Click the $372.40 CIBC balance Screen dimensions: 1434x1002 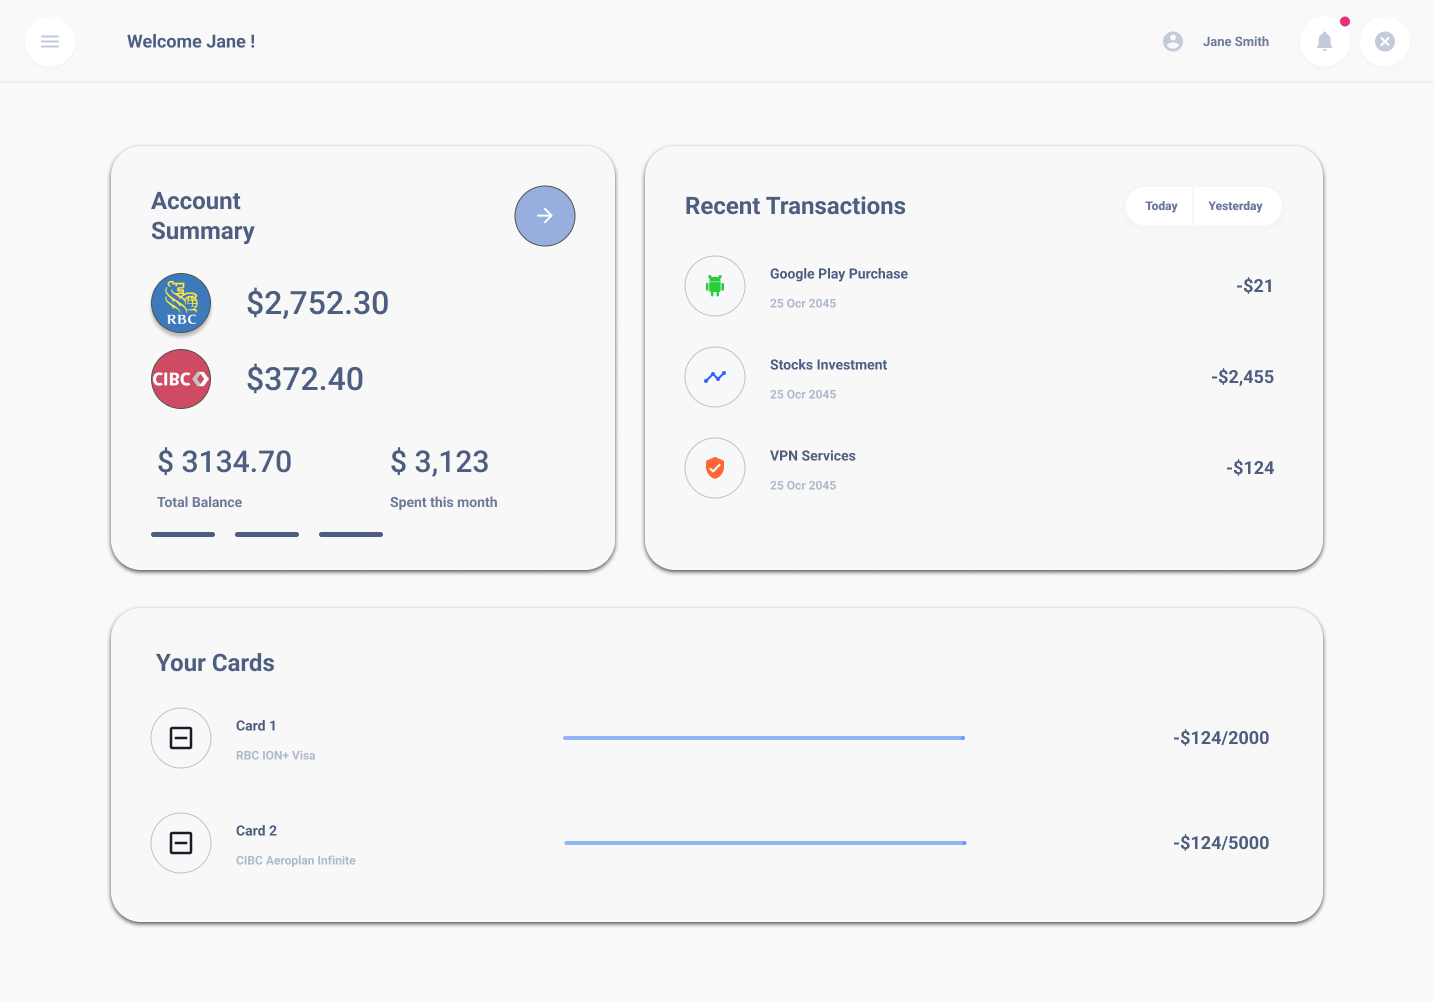pyautogui.click(x=305, y=379)
